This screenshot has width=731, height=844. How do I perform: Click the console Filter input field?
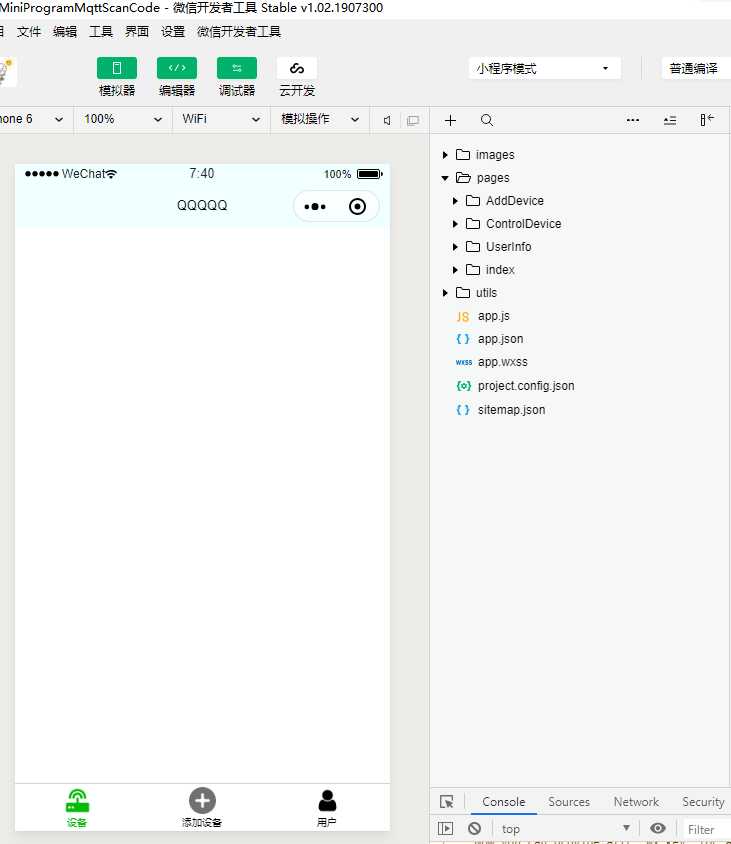click(x=707, y=829)
